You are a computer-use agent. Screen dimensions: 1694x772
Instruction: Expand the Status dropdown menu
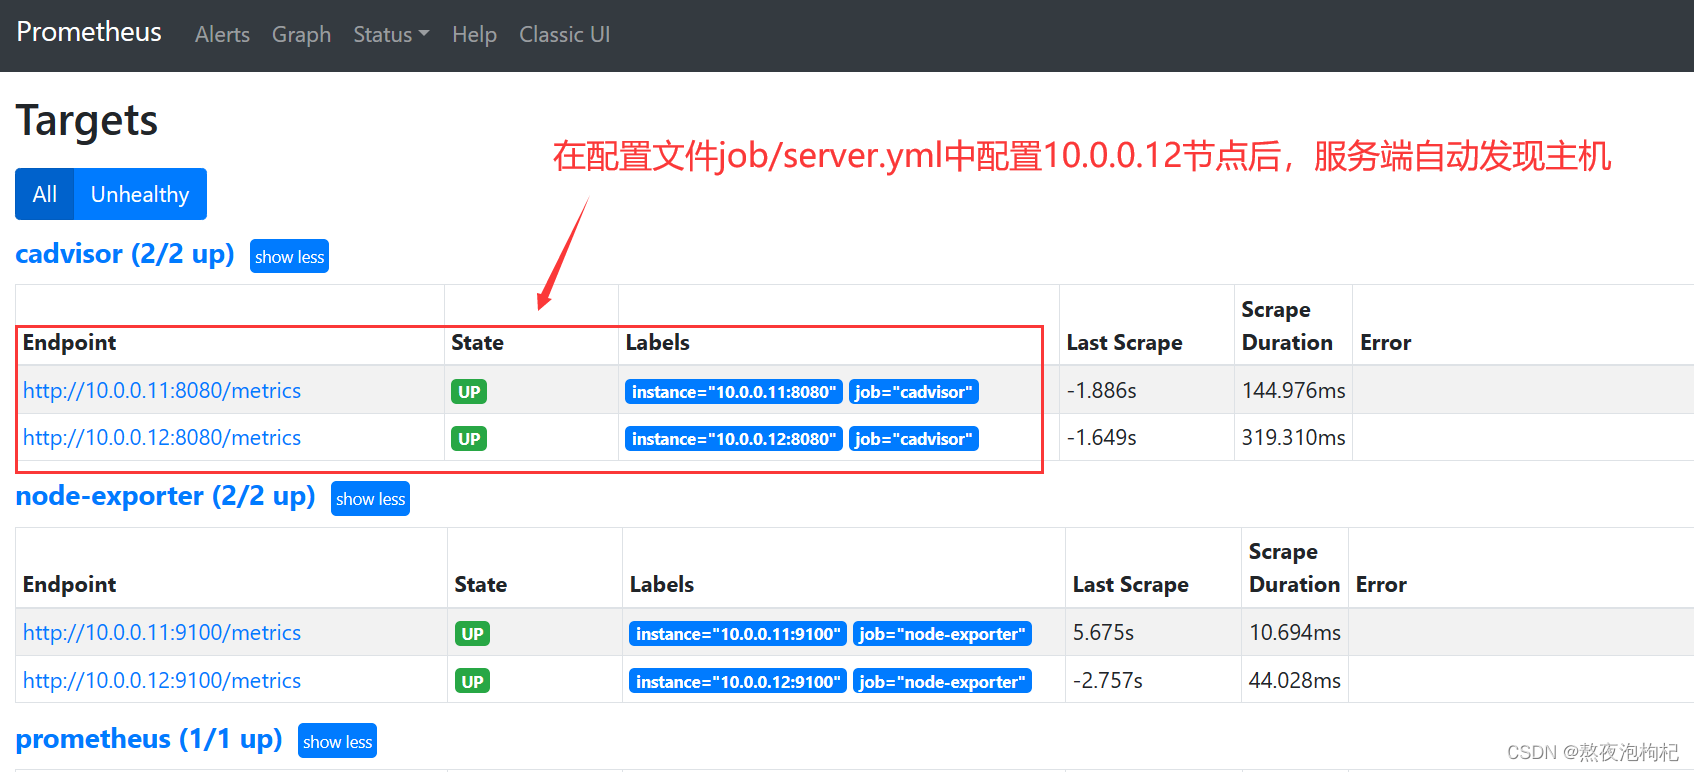point(391,34)
